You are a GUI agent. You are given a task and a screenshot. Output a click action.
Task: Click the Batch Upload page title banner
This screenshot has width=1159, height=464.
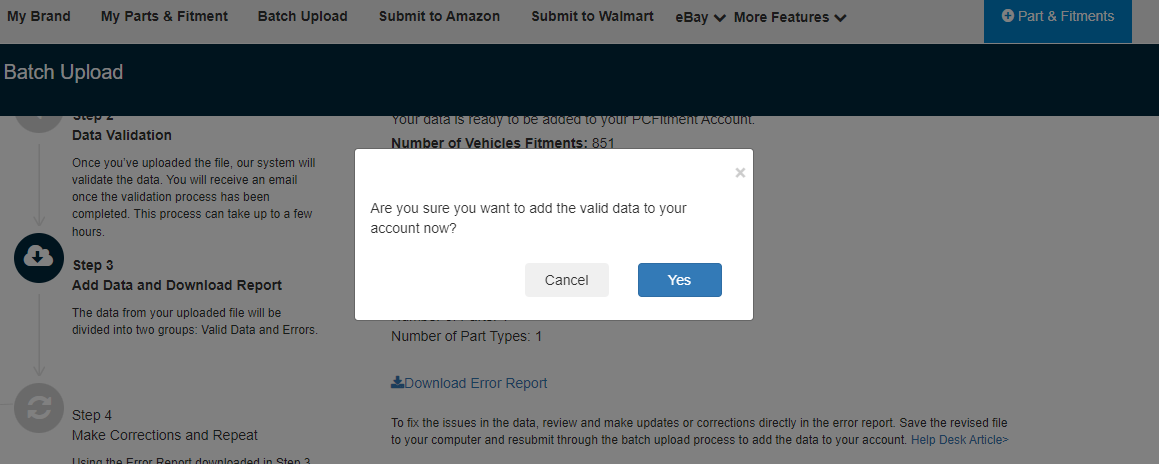pos(64,72)
